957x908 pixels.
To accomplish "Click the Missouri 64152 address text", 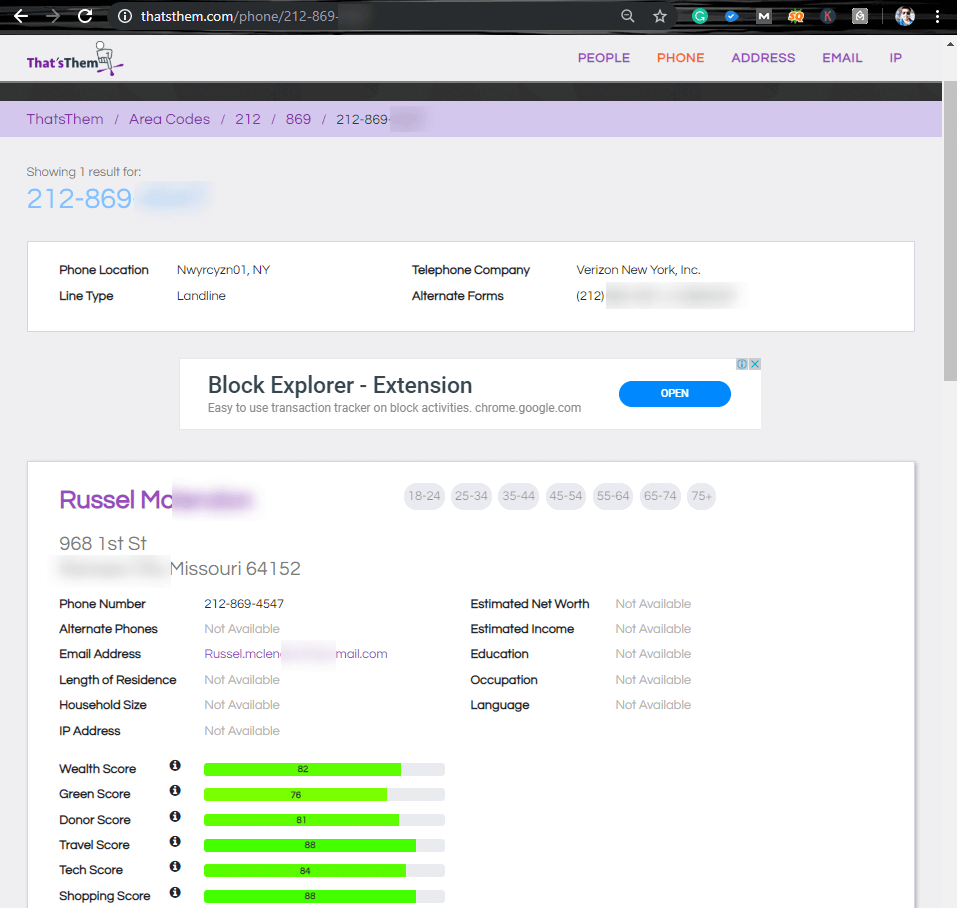I will [x=235, y=569].
